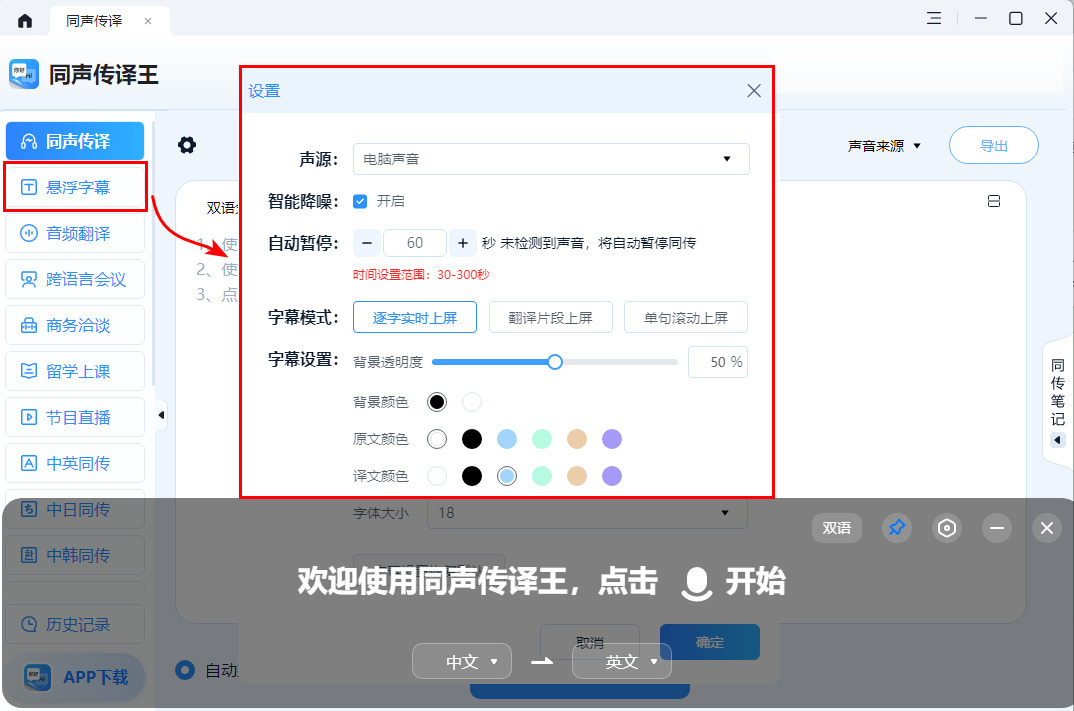
Task: Increase auto-pause time with plus button
Action: pyautogui.click(x=463, y=243)
